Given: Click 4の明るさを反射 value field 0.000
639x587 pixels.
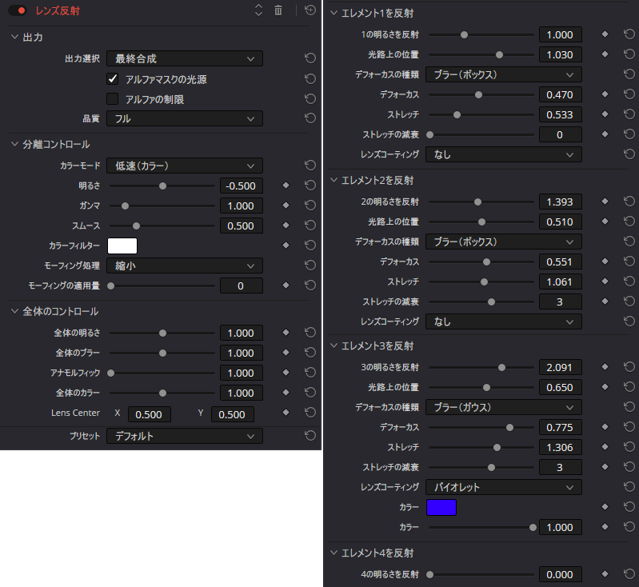Looking at the screenshot, I should 560,574.
